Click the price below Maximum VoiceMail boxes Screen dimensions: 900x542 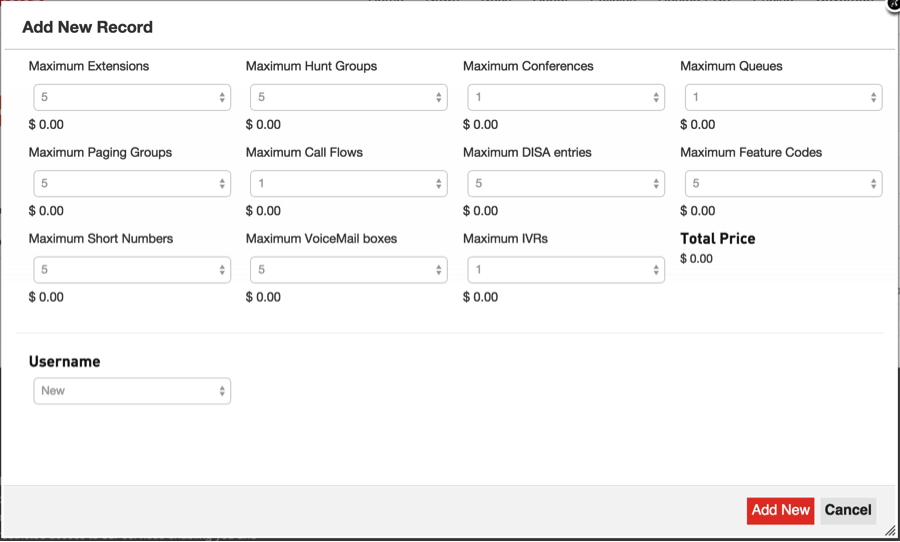[263, 297]
